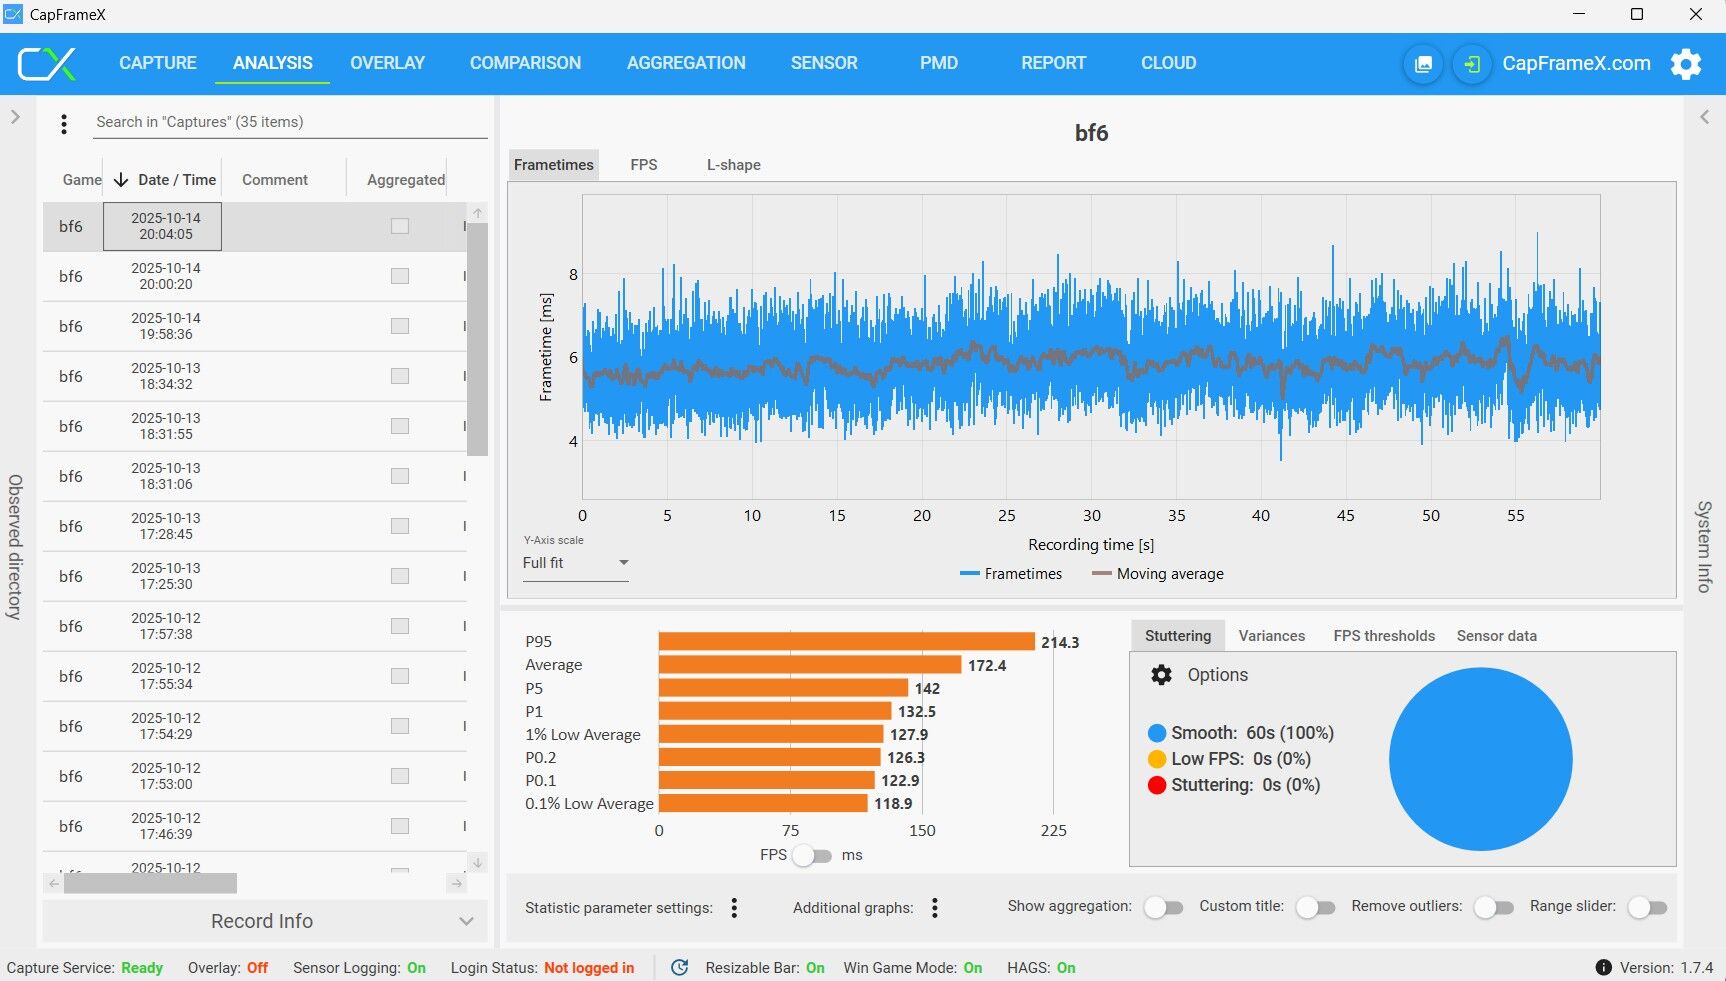1726x981 pixels.
Task: Select the Stuttering tab
Action: 1178,636
